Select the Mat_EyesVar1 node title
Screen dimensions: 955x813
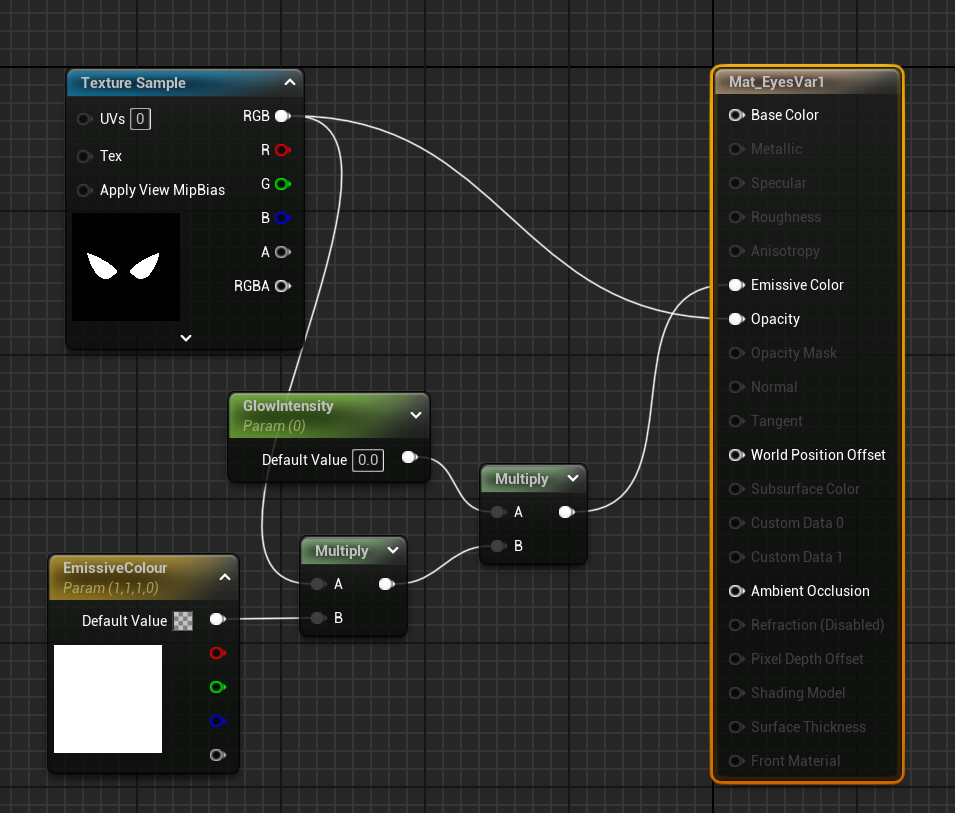[x=776, y=82]
